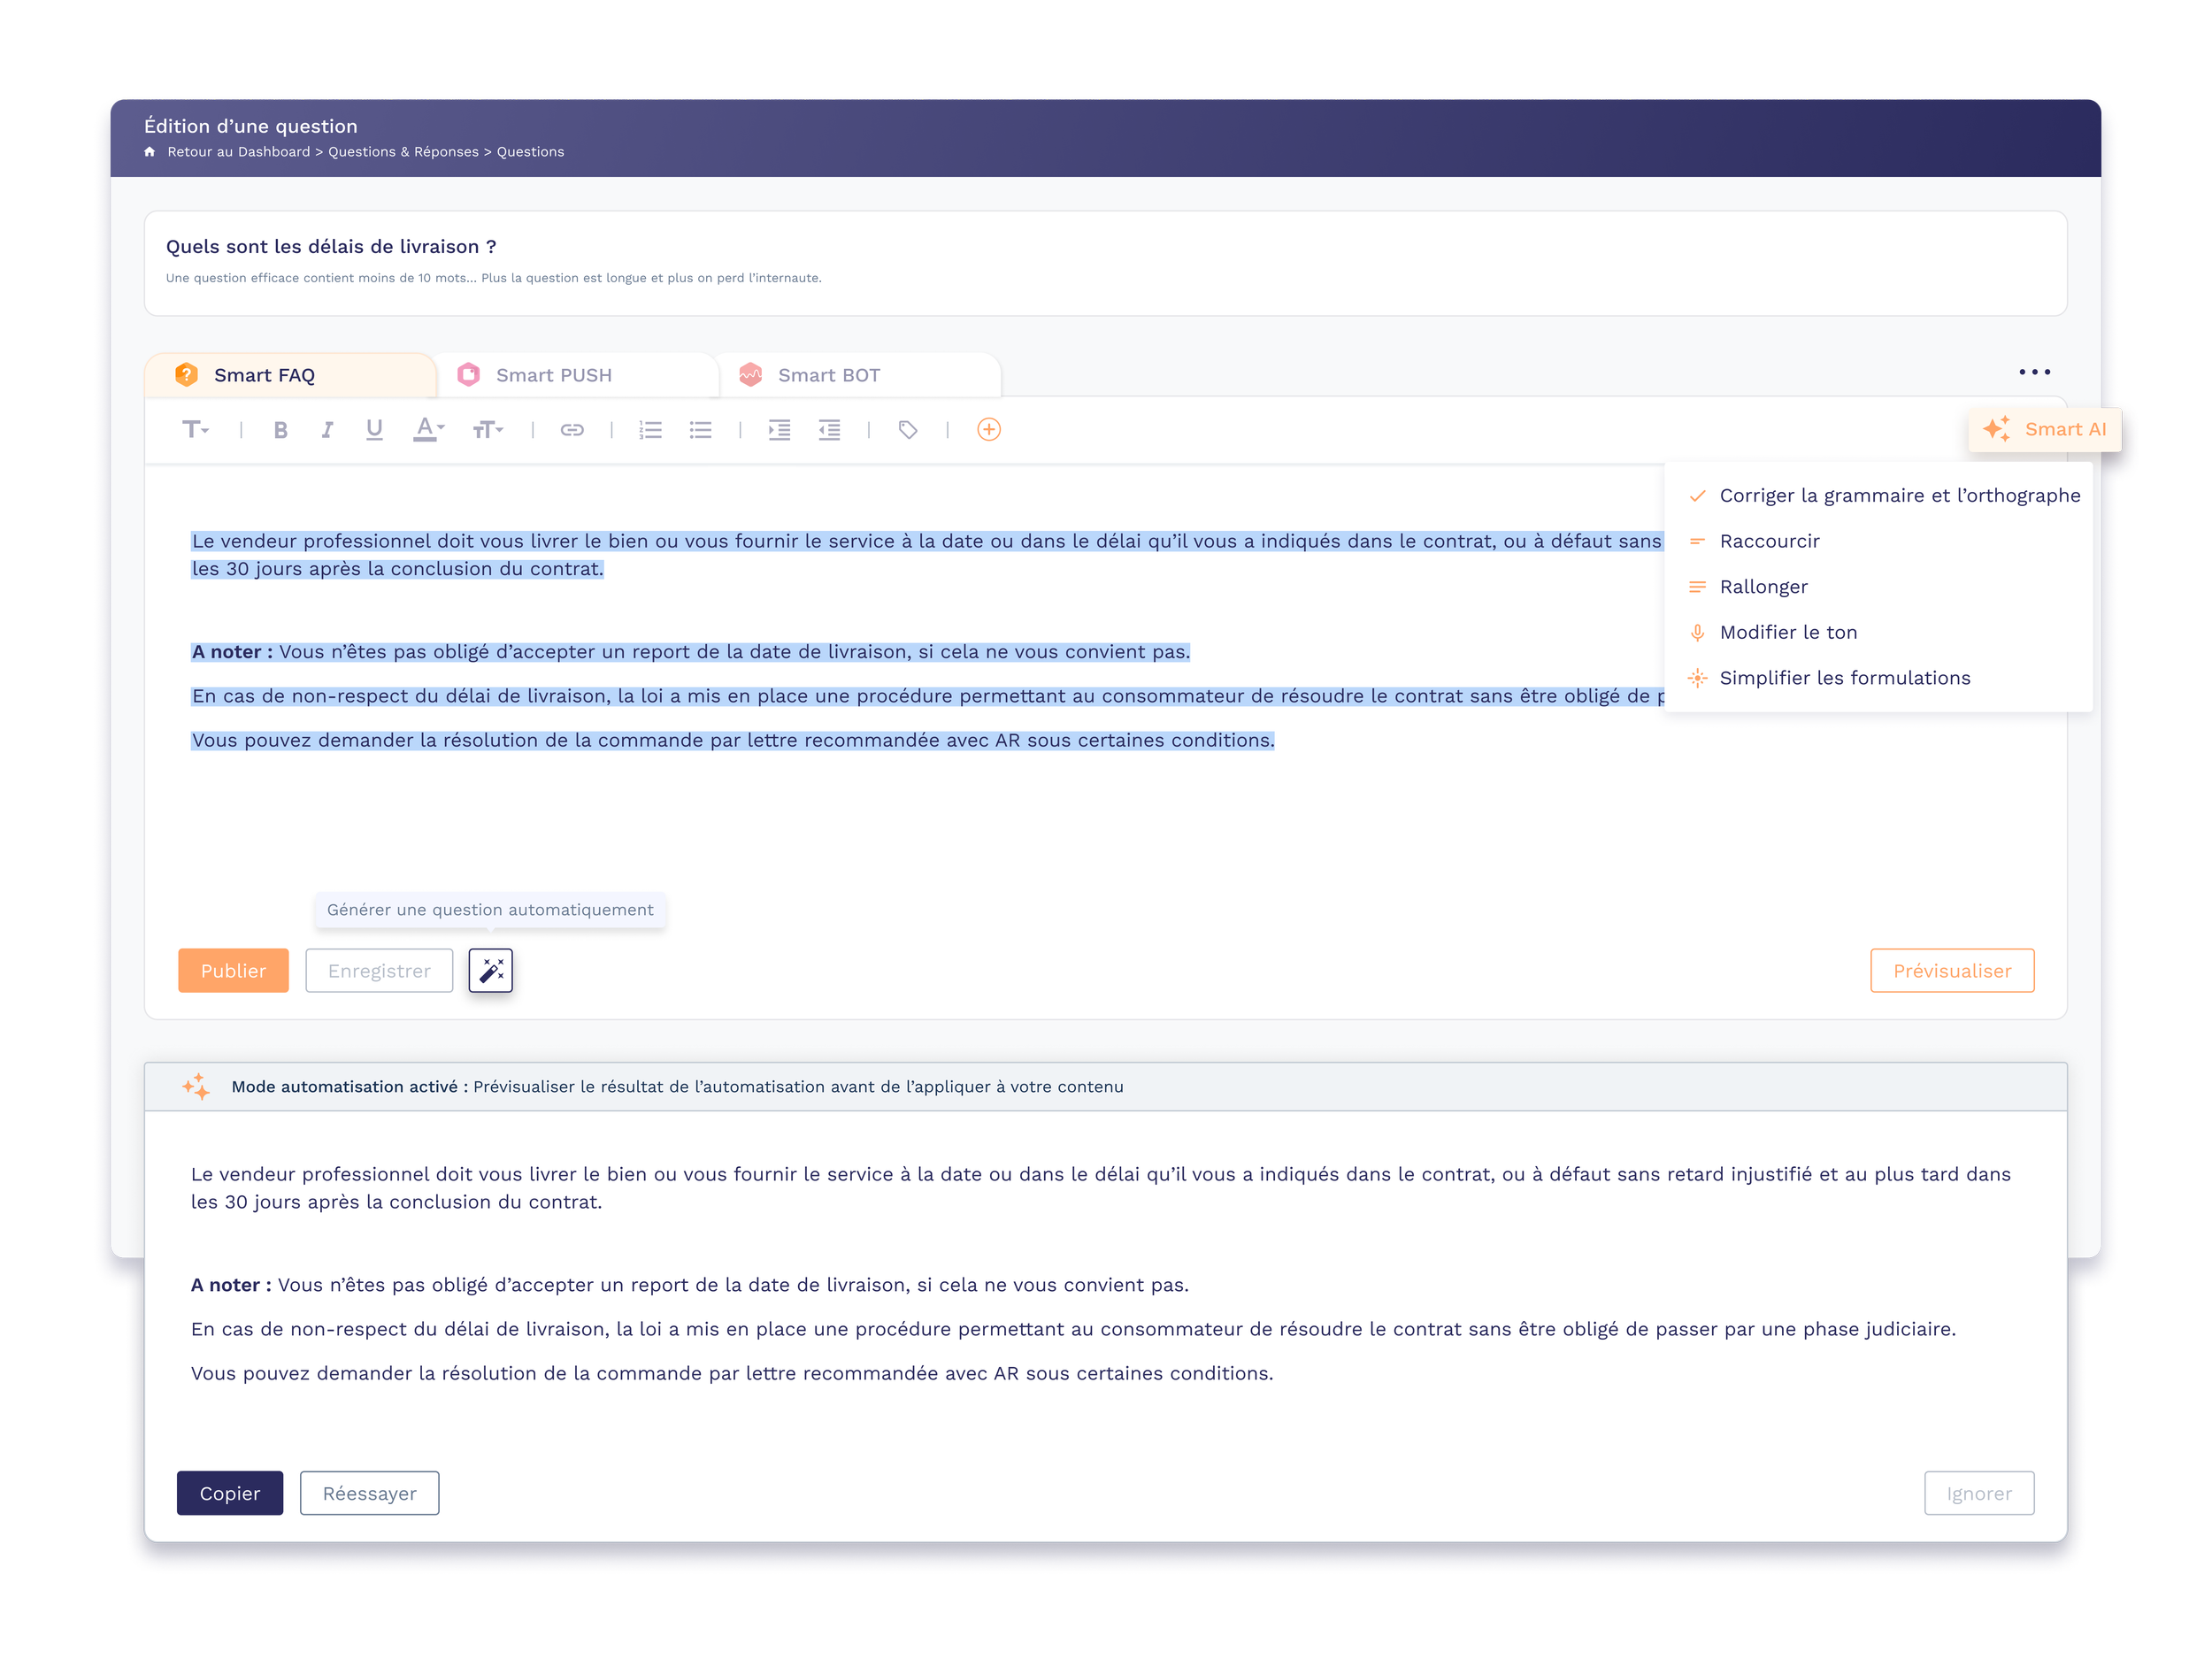This screenshot has height=1659, width=2212.
Task: Open the text style T dropdown
Action: [195, 430]
